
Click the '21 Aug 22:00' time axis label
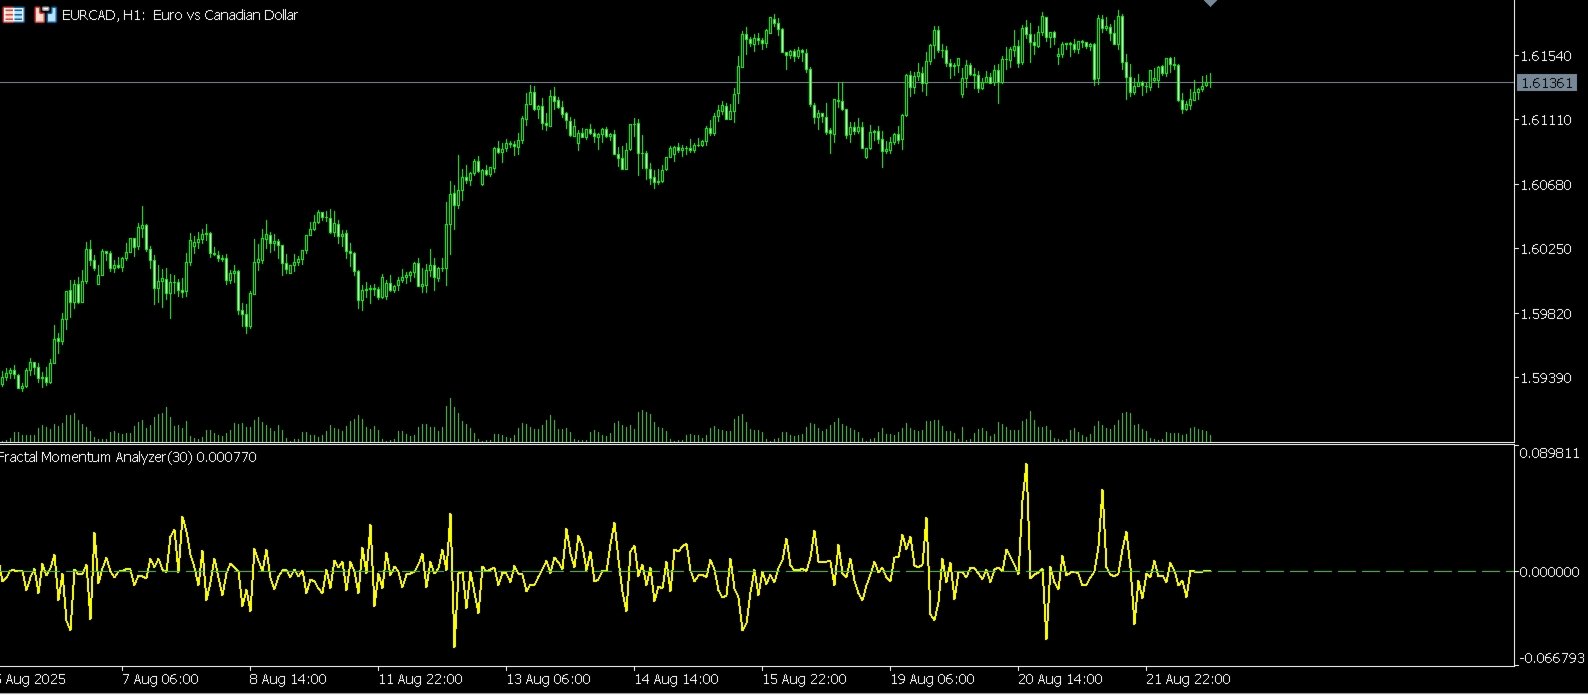tap(1188, 679)
